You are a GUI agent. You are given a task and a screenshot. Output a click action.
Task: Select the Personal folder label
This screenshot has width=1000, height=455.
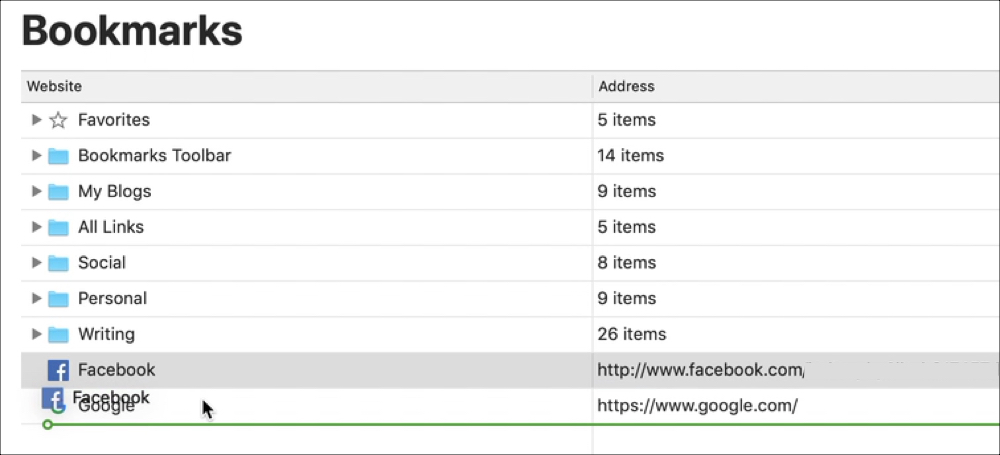112,299
